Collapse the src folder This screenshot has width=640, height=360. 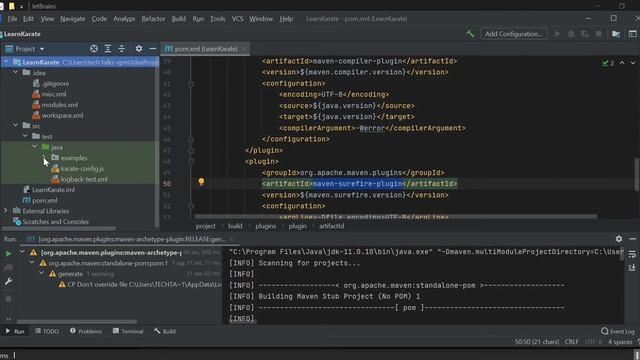point(16,125)
